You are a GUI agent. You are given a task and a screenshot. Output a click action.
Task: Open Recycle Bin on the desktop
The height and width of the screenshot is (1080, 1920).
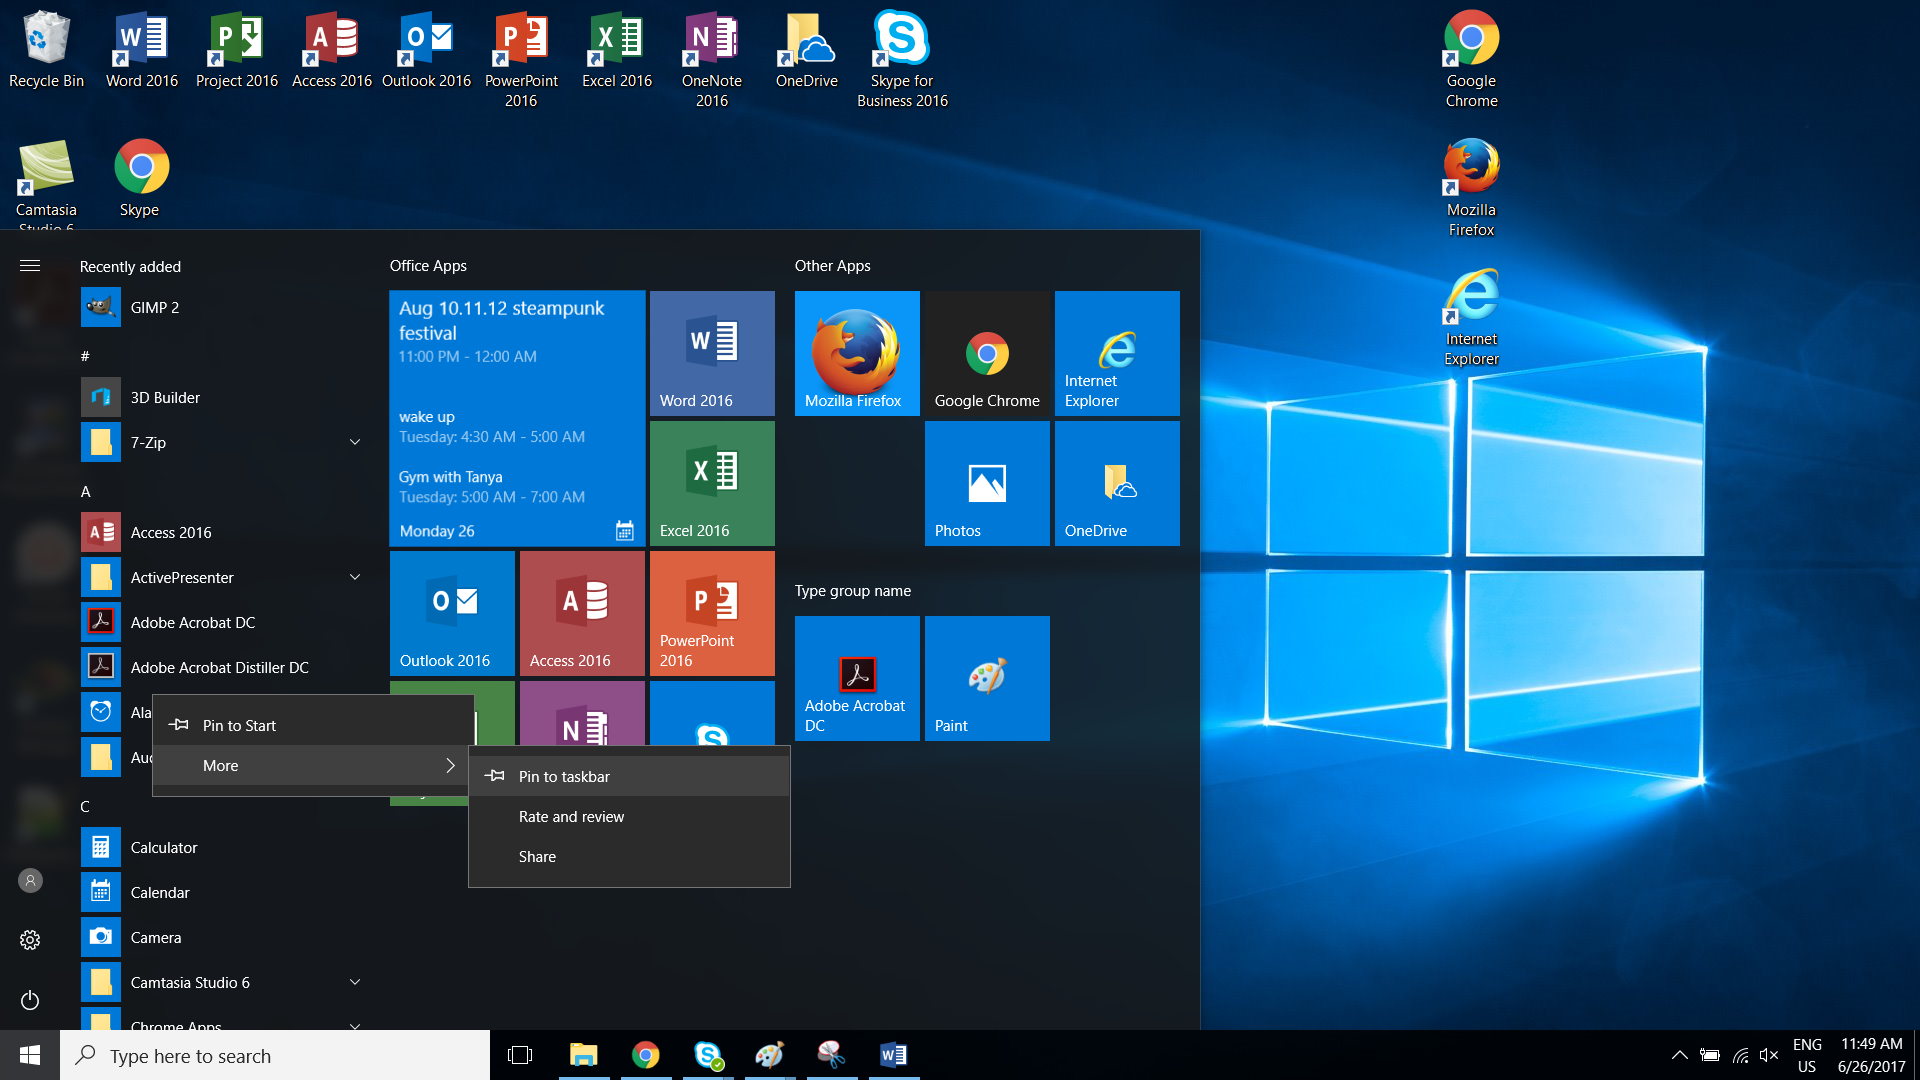(x=46, y=50)
